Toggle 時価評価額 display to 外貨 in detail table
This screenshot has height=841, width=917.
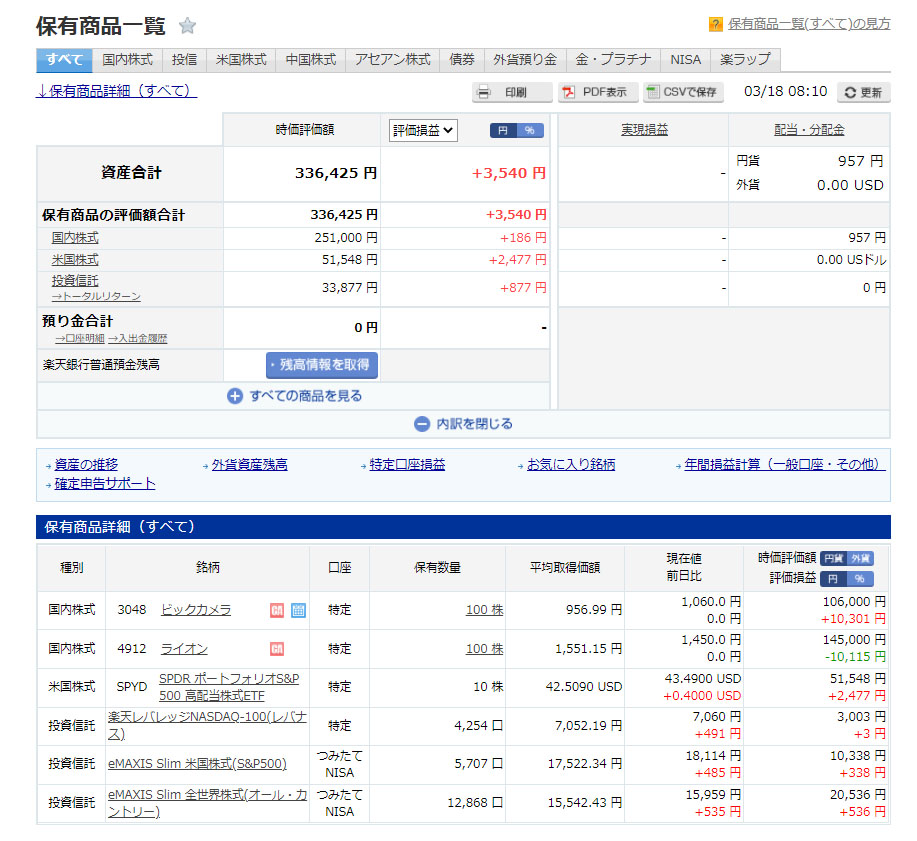[861, 559]
